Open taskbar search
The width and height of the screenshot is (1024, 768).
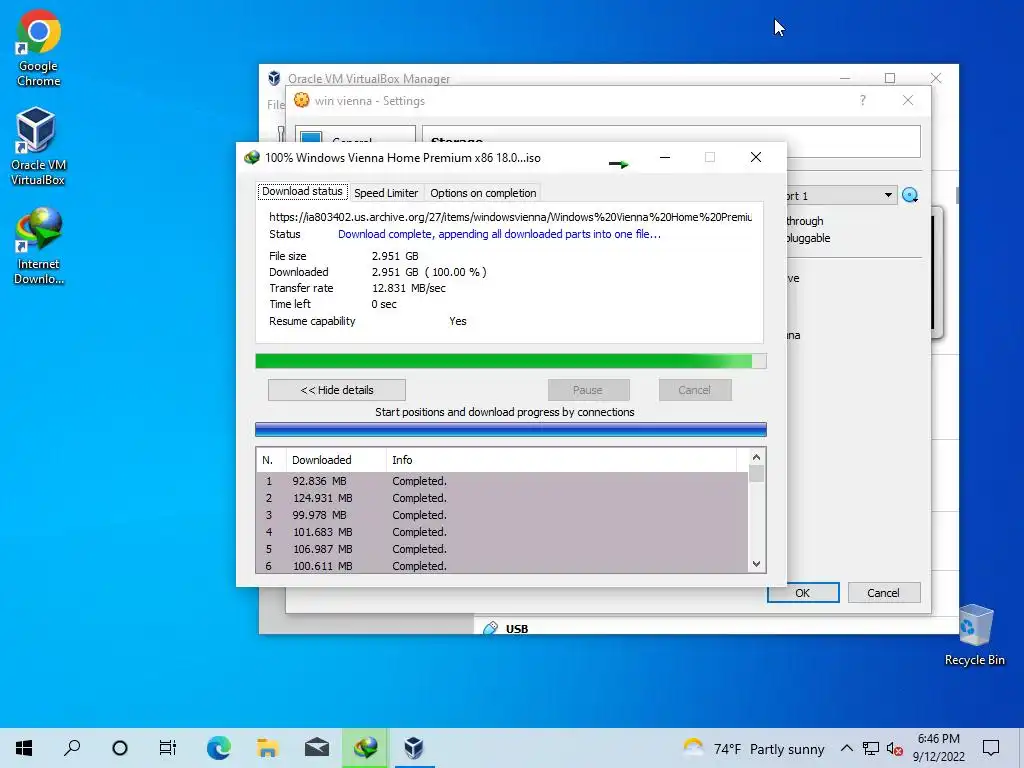pyautogui.click(x=72, y=748)
